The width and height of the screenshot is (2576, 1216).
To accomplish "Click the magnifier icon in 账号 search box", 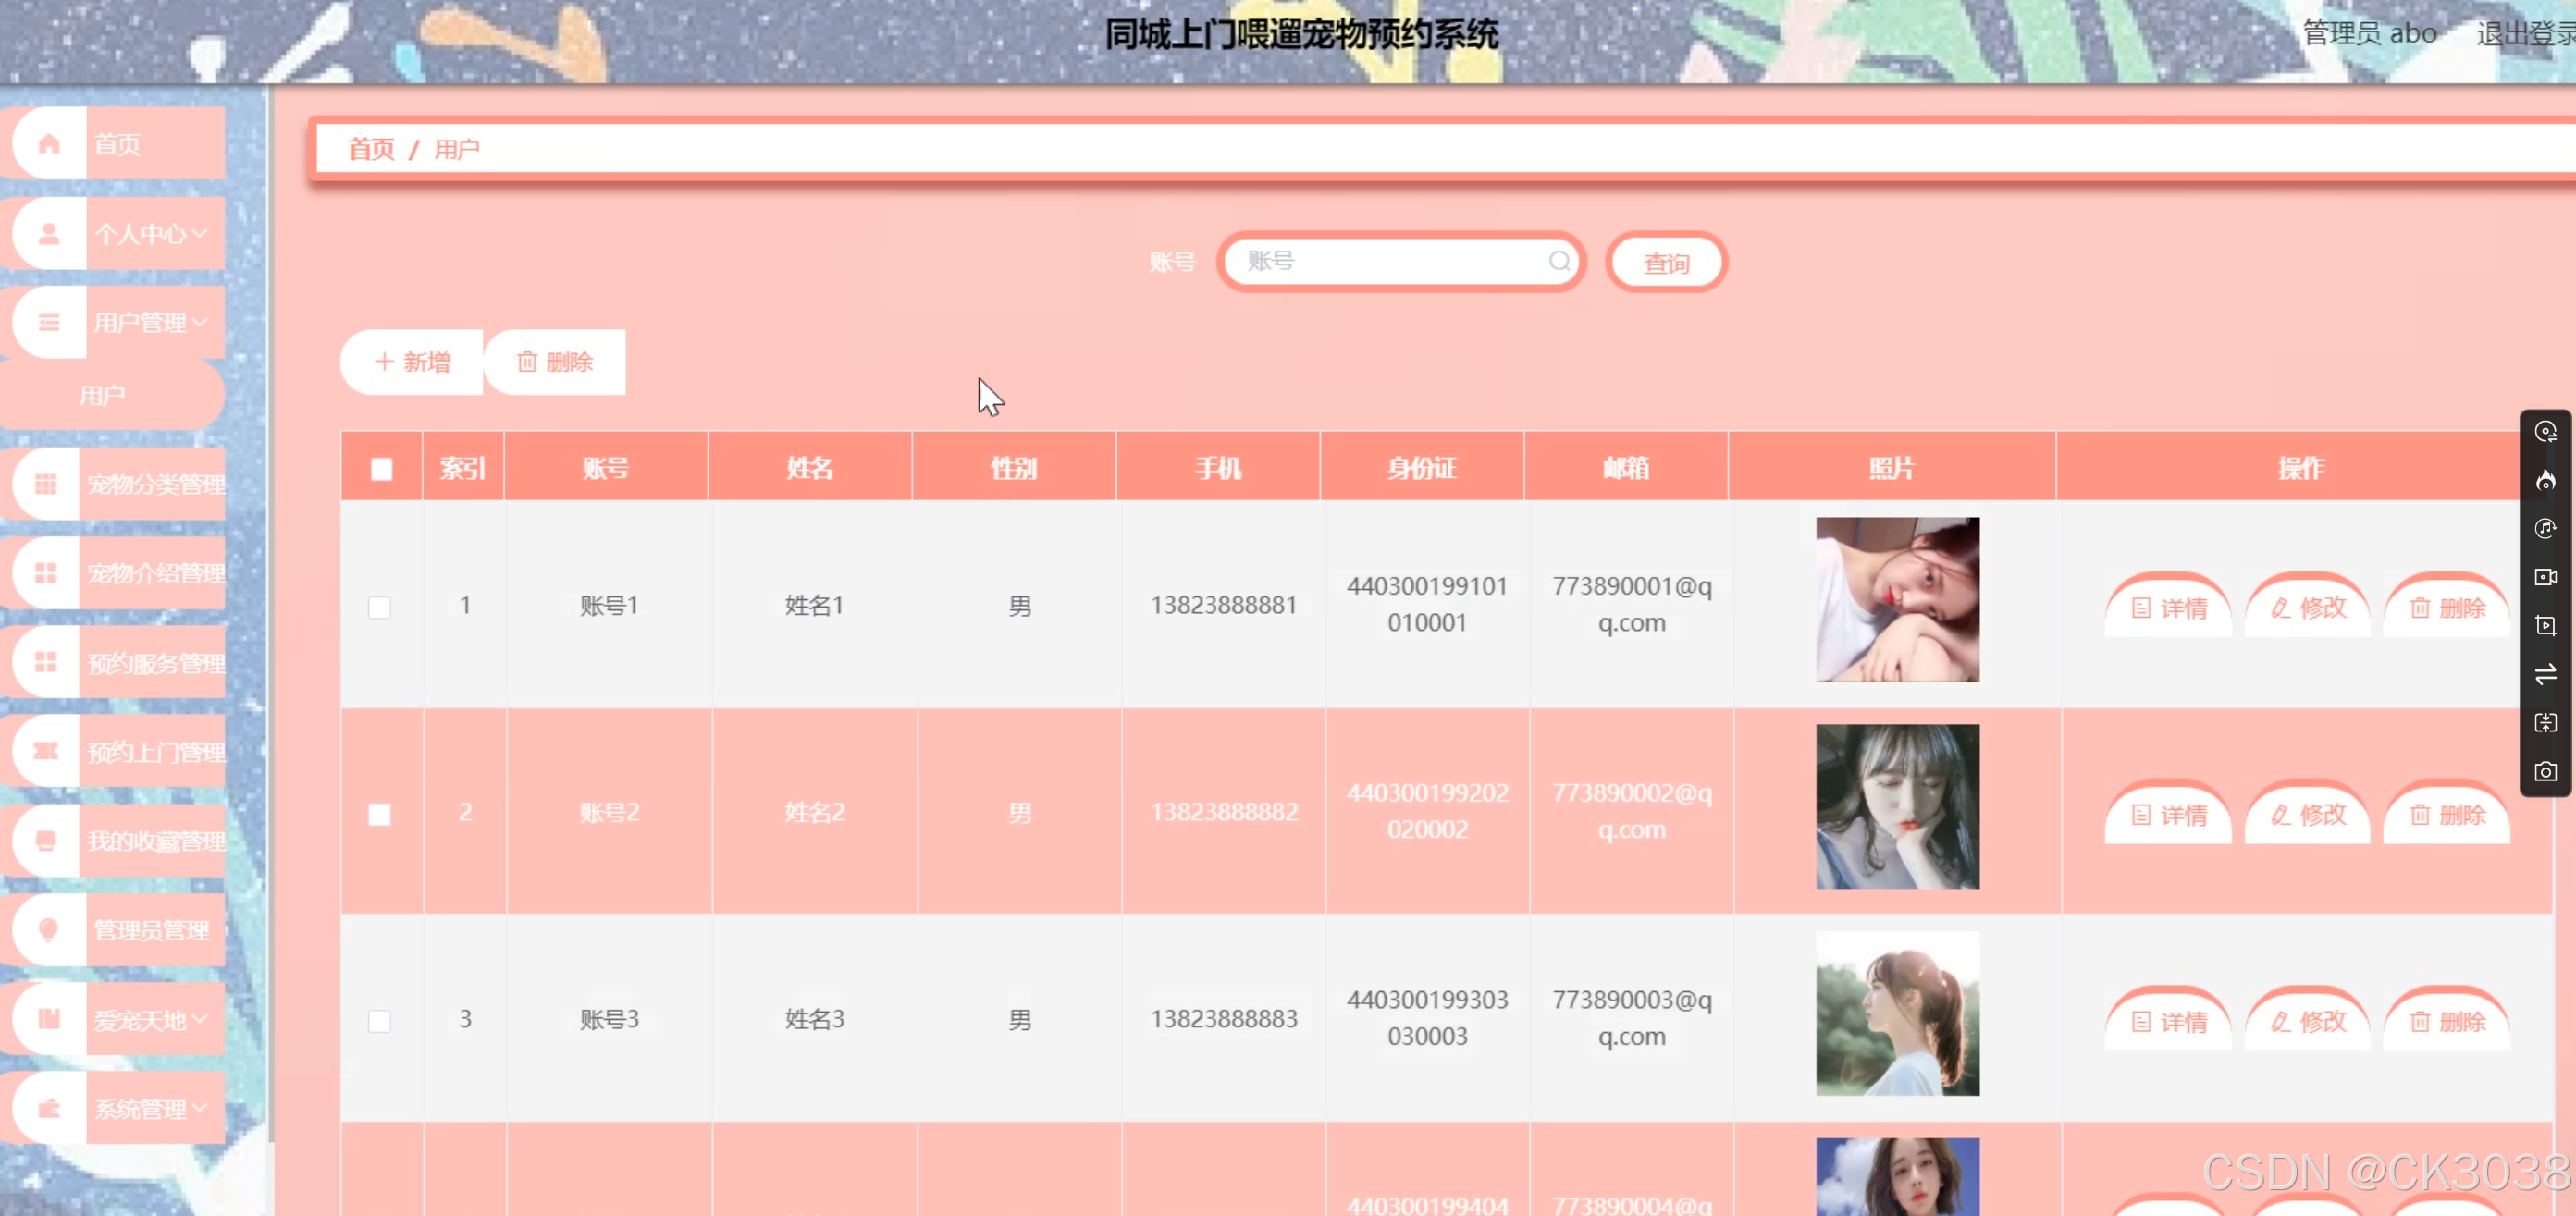I will pyautogui.click(x=1559, y=261).
